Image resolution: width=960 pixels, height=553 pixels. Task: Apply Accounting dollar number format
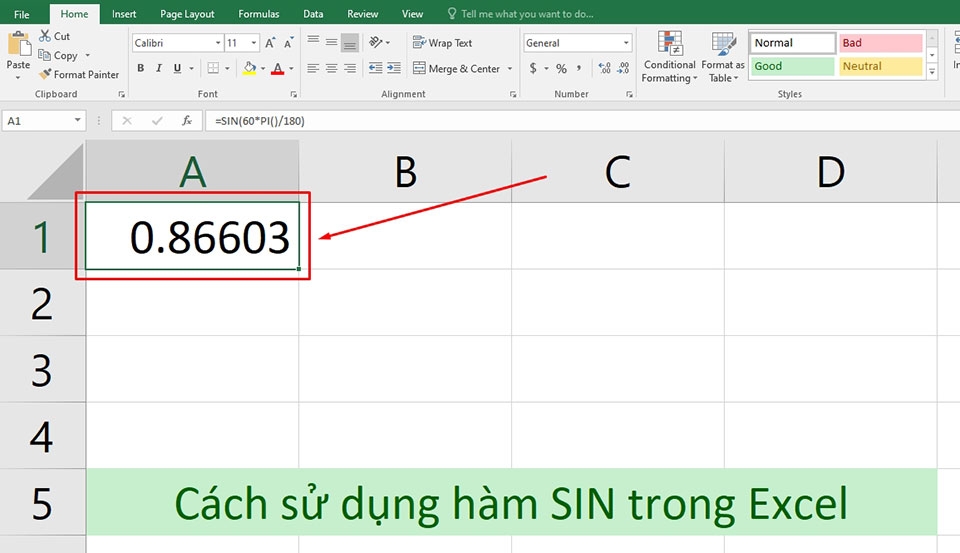[533, 68]
